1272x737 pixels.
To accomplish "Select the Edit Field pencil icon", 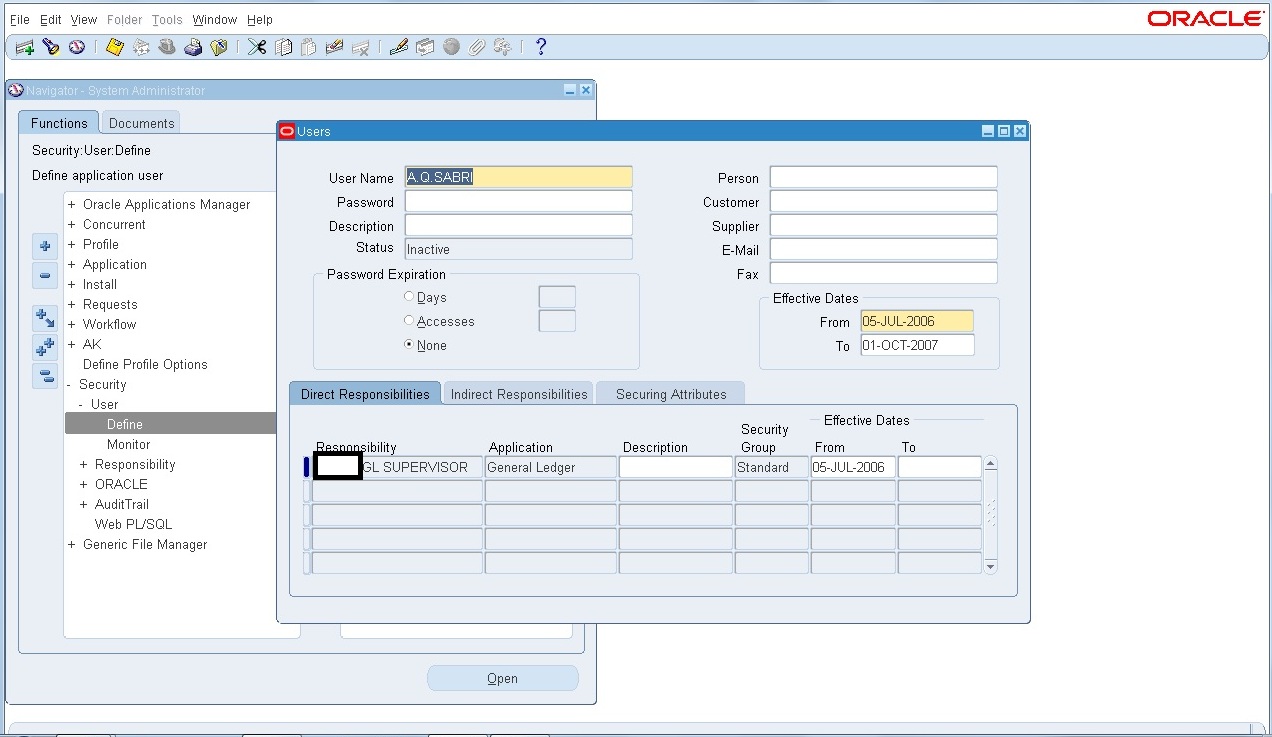I will [x=398, y=46].
